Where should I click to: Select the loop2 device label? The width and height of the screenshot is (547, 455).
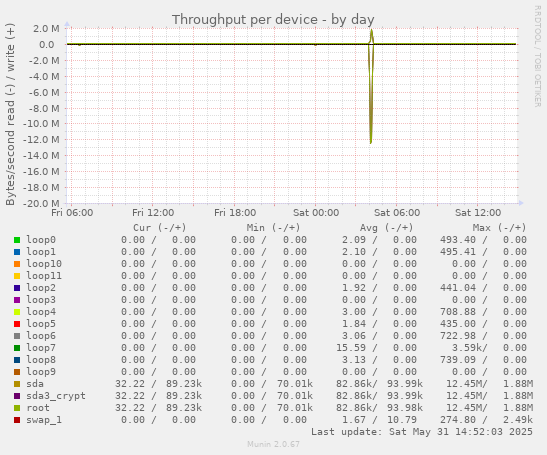coord(41,288)
